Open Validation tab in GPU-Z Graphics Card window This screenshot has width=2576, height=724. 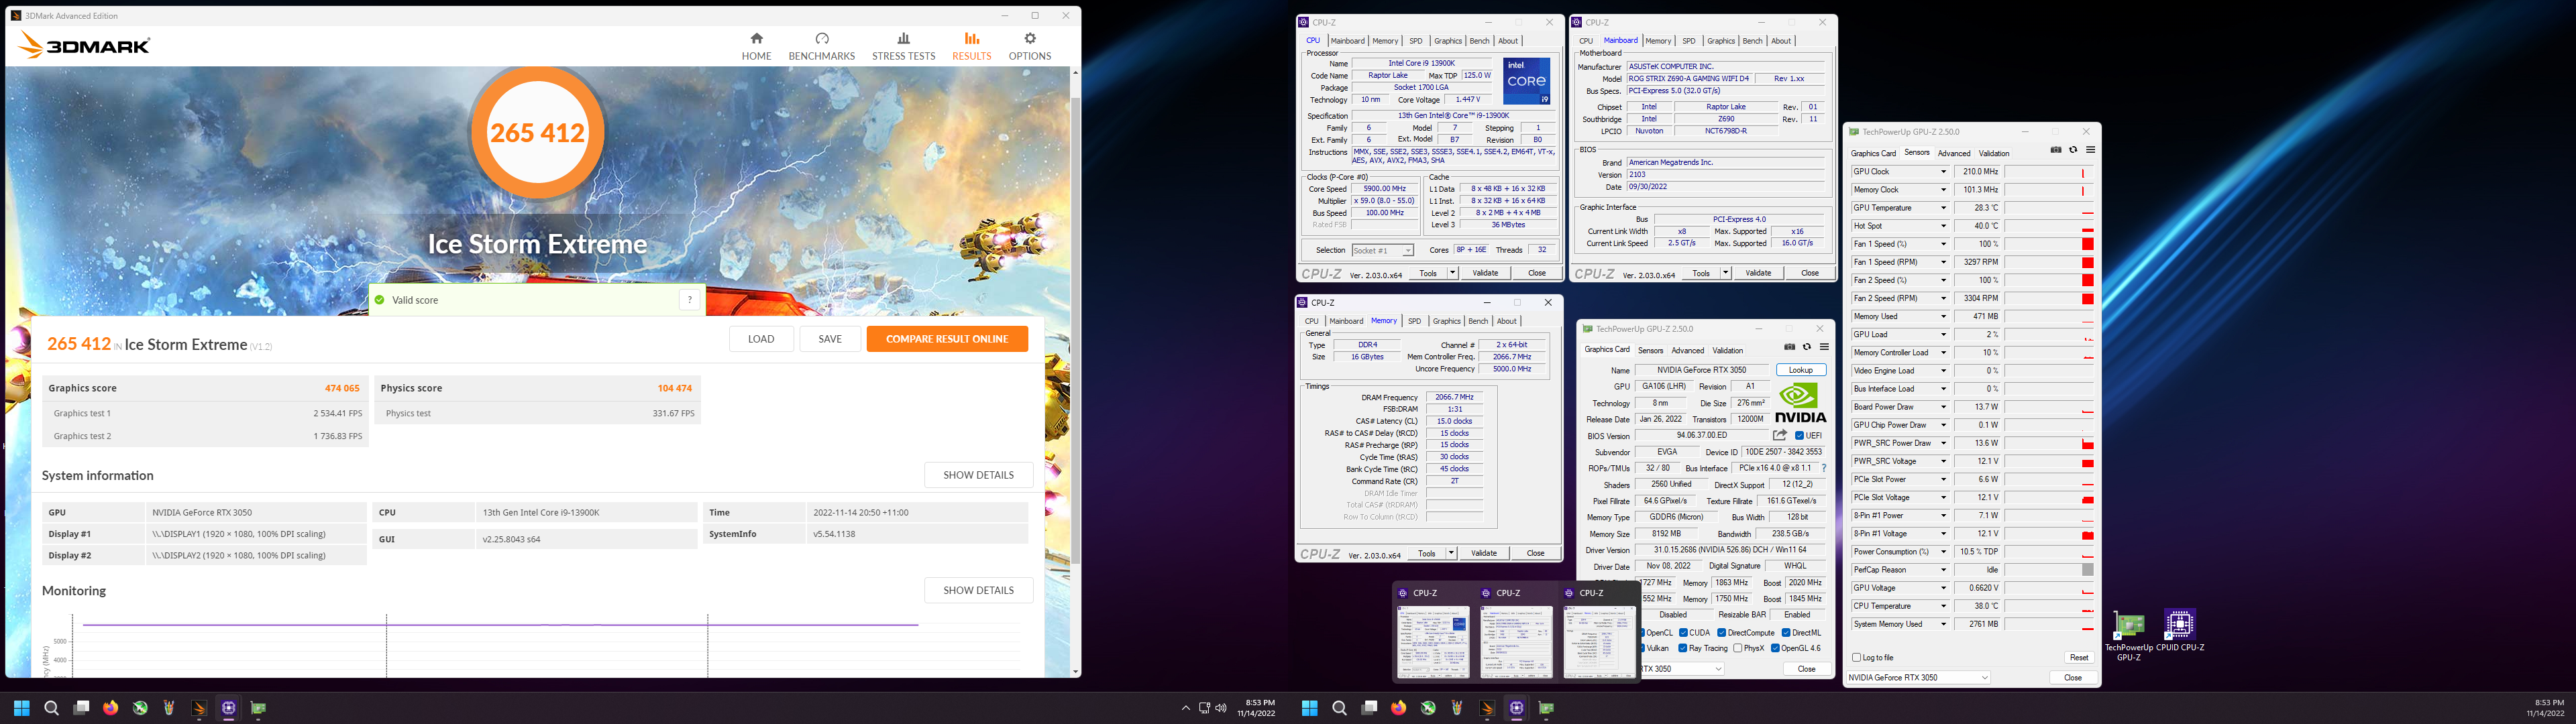(x=1727, y=350)
